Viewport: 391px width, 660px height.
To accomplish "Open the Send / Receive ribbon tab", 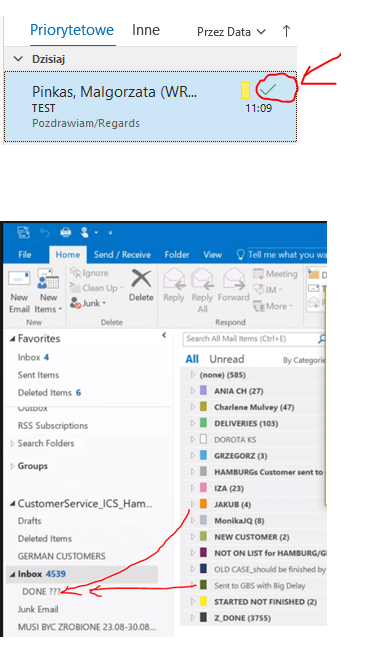I will (122, 255).
